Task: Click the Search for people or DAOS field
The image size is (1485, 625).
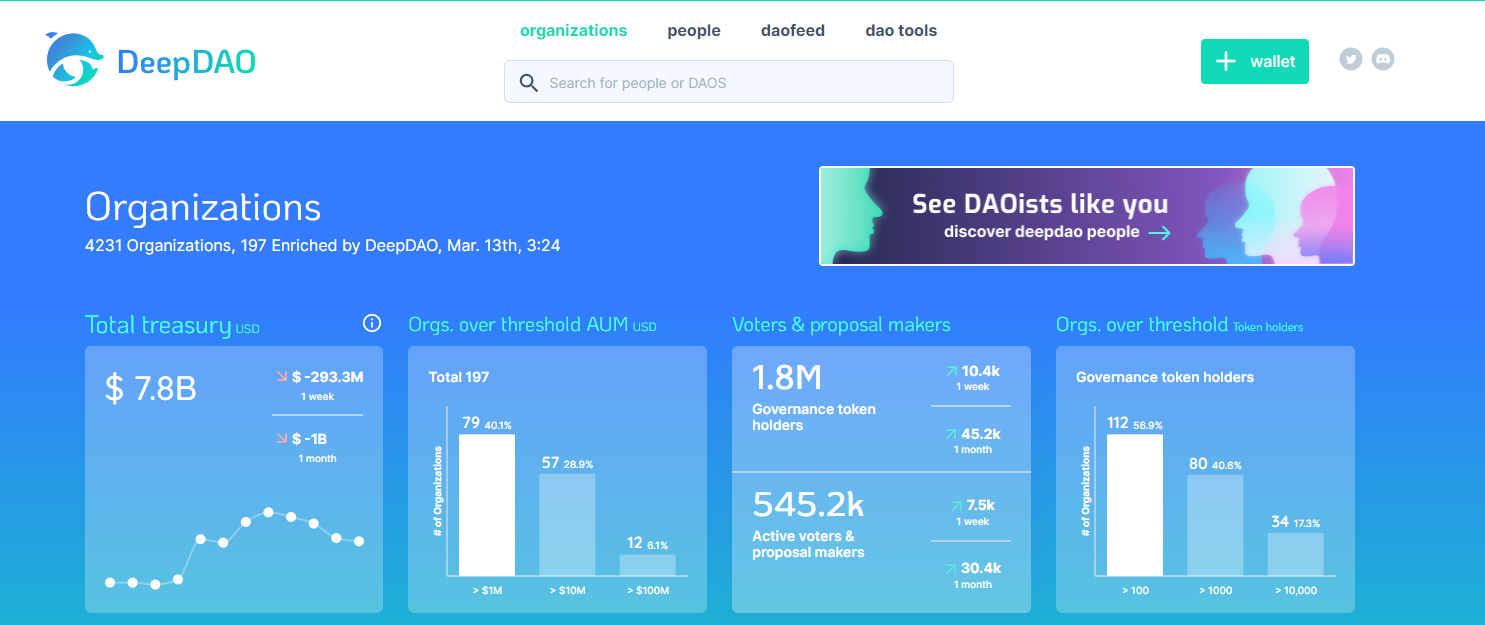Action: (728, 82)
